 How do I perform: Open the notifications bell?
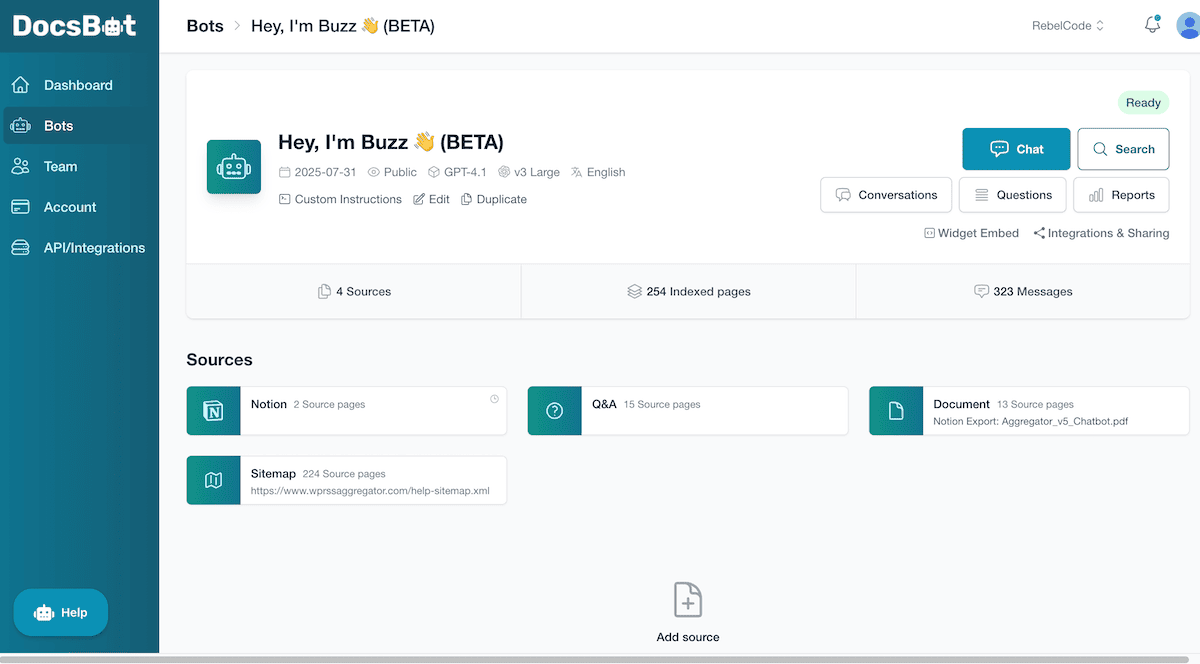1152,25
